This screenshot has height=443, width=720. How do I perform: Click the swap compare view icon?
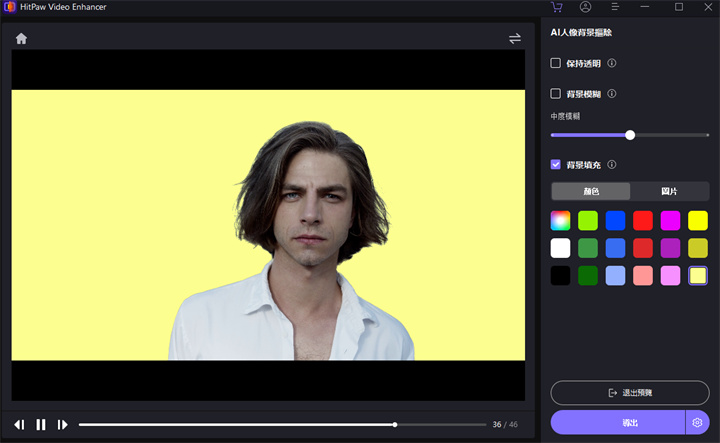point(514,39)
